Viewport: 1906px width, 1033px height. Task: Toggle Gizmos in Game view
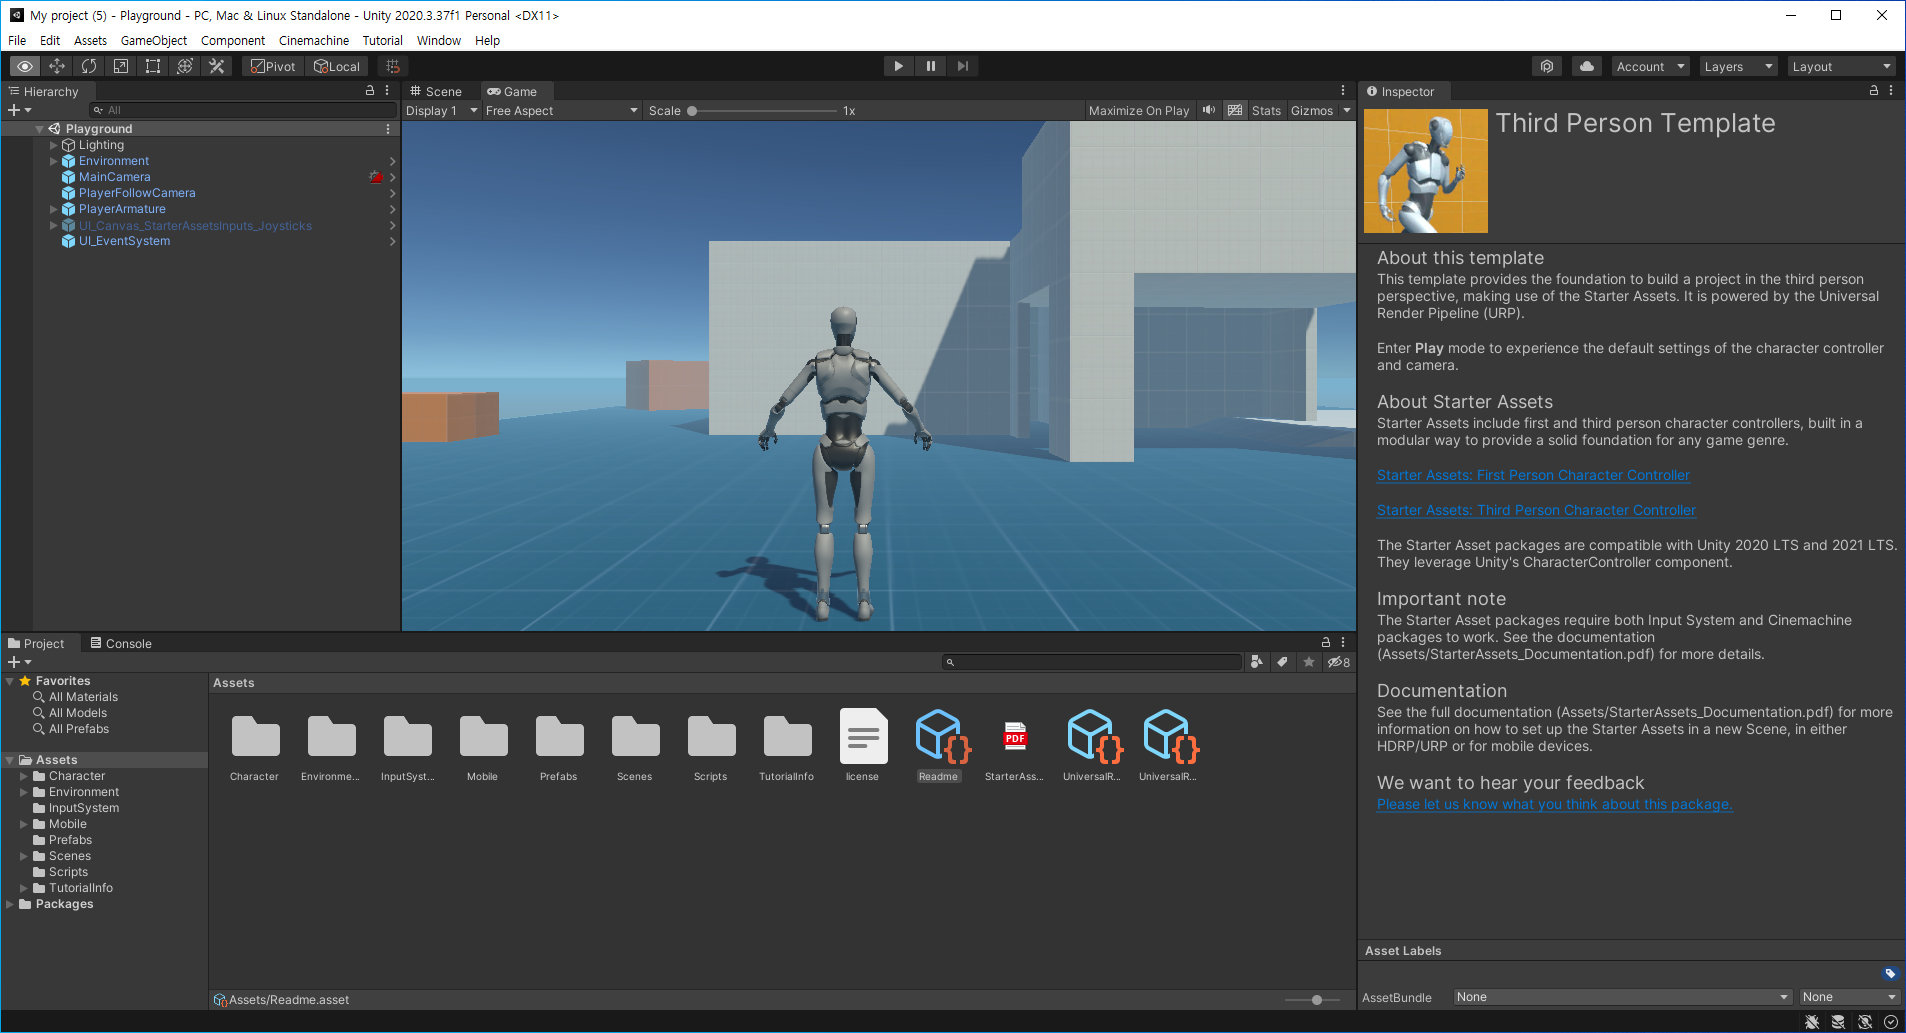(x=1312, y=111)
